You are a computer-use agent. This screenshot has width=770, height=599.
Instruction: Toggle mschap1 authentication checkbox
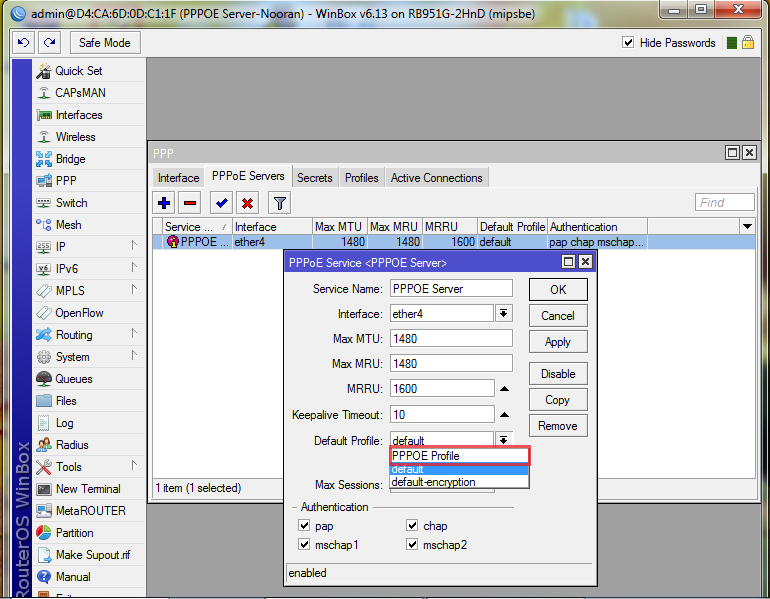(304, 545)
